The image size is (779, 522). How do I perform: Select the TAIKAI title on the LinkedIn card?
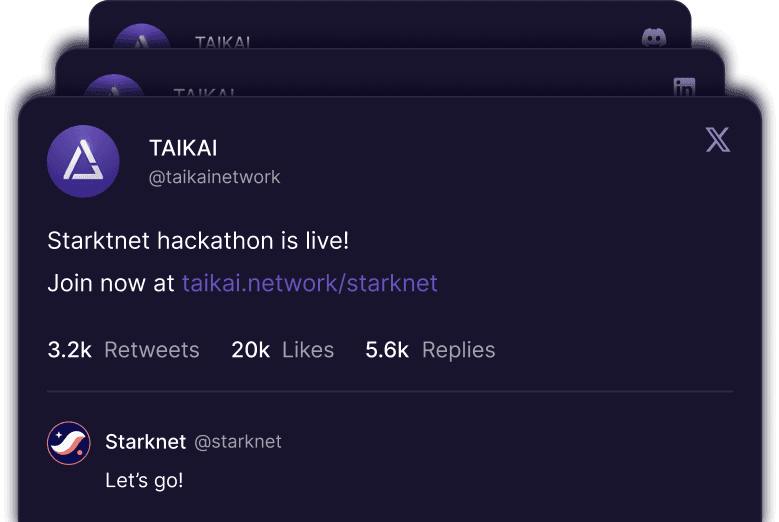tap(203, 93)
